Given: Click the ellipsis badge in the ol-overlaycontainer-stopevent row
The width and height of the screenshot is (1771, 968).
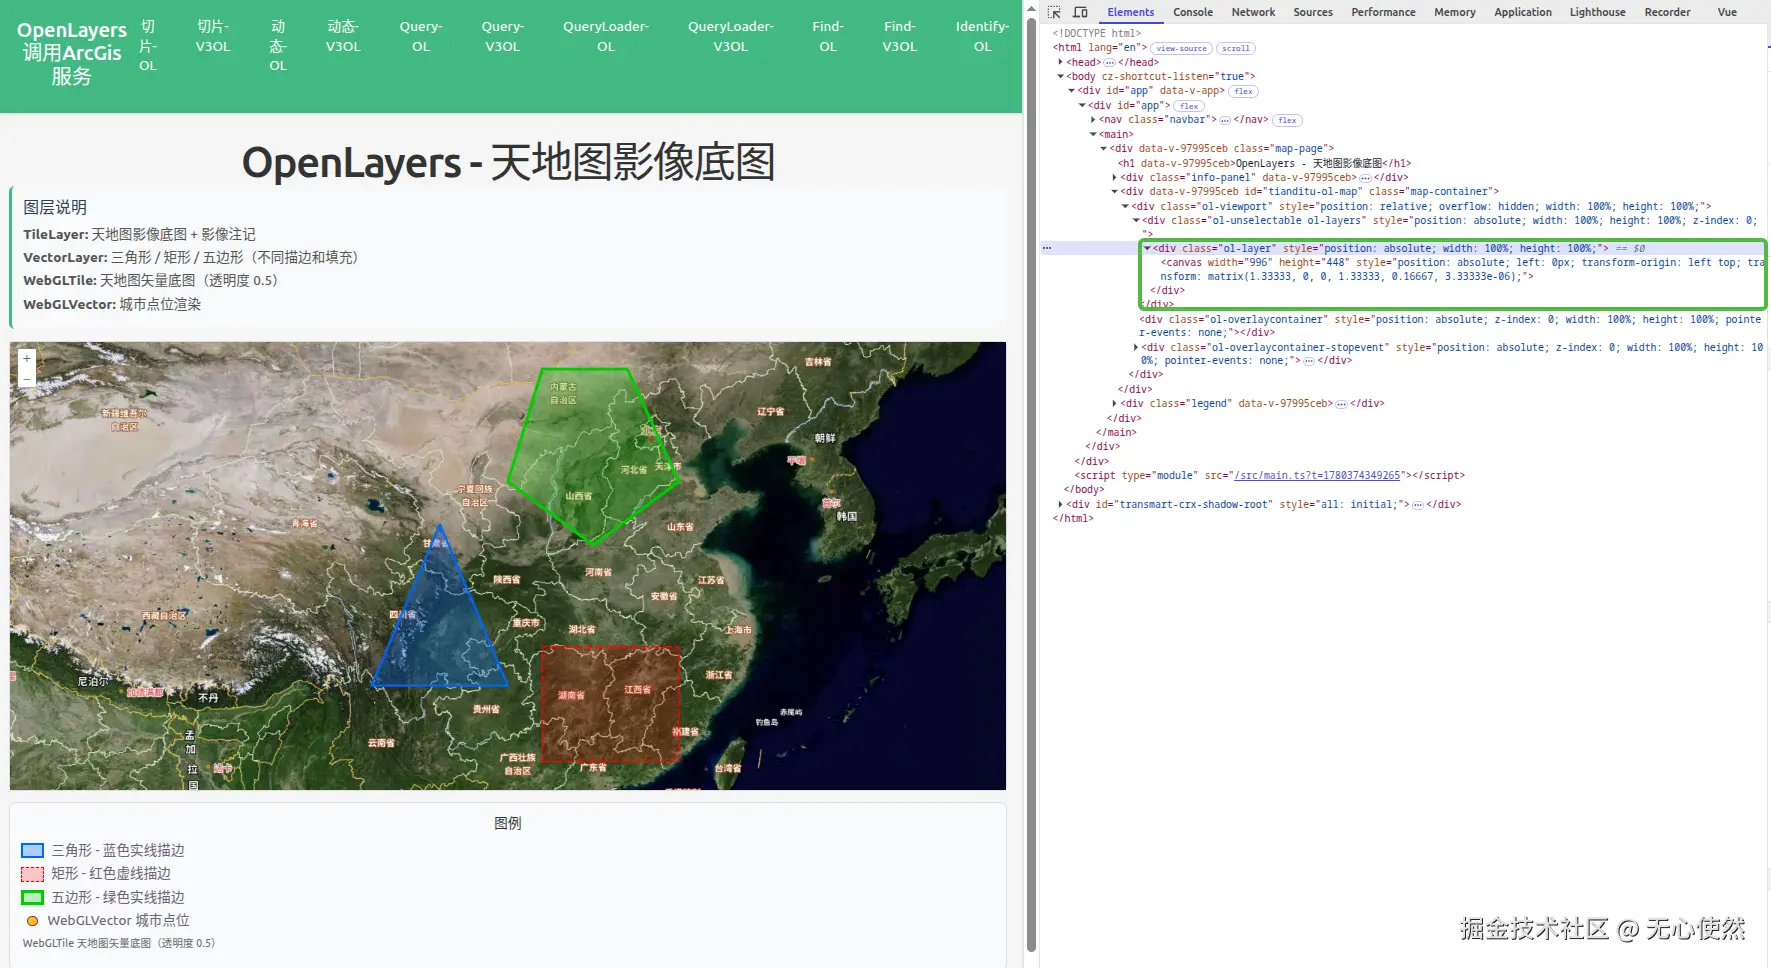Looking at the screenshot, I should click(x=1308, y=361).
